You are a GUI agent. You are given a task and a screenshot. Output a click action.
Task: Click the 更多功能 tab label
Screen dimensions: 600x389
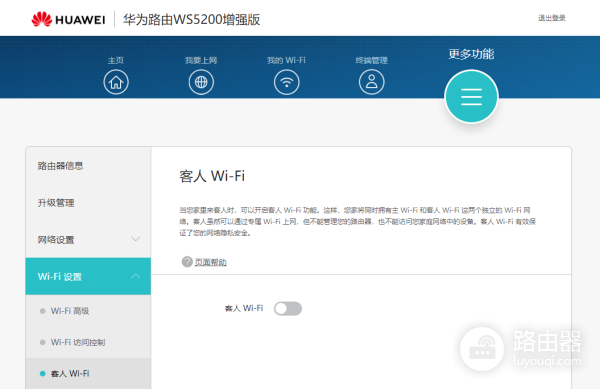tap(471, 54)
